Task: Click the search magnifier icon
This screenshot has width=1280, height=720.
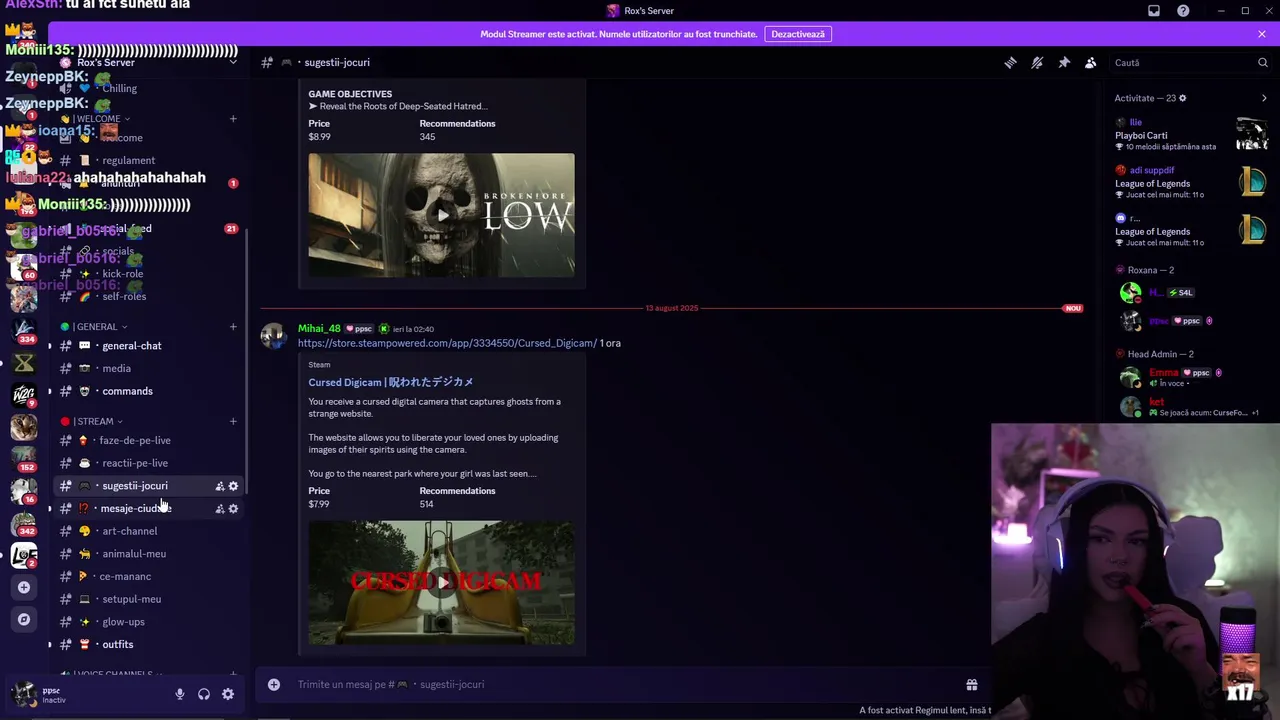Action: (x=1263, y=62)
